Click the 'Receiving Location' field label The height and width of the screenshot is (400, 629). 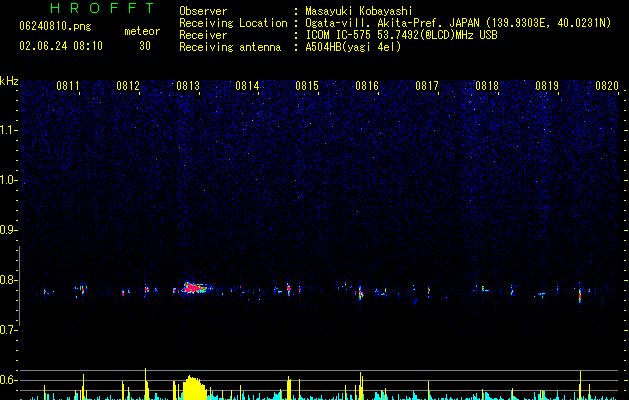click(233, 23)
